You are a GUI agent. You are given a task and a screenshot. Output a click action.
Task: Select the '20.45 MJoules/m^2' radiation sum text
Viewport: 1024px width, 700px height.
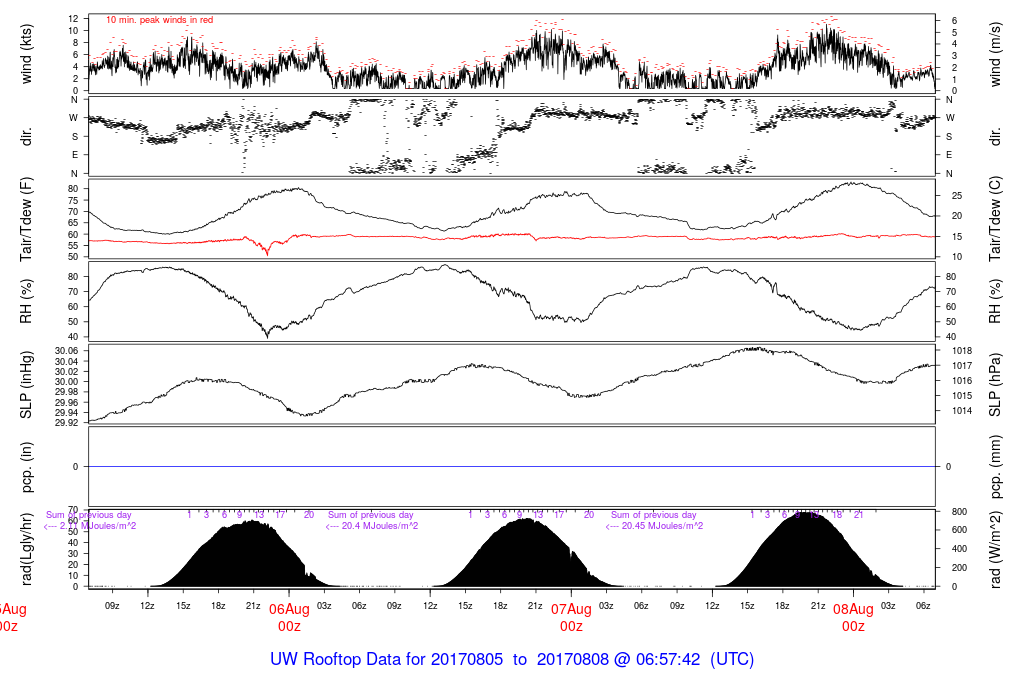click(x=662, y=526)
